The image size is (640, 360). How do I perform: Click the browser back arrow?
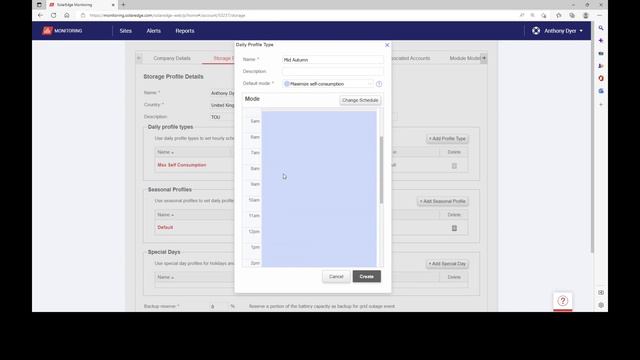click(40, 16)
